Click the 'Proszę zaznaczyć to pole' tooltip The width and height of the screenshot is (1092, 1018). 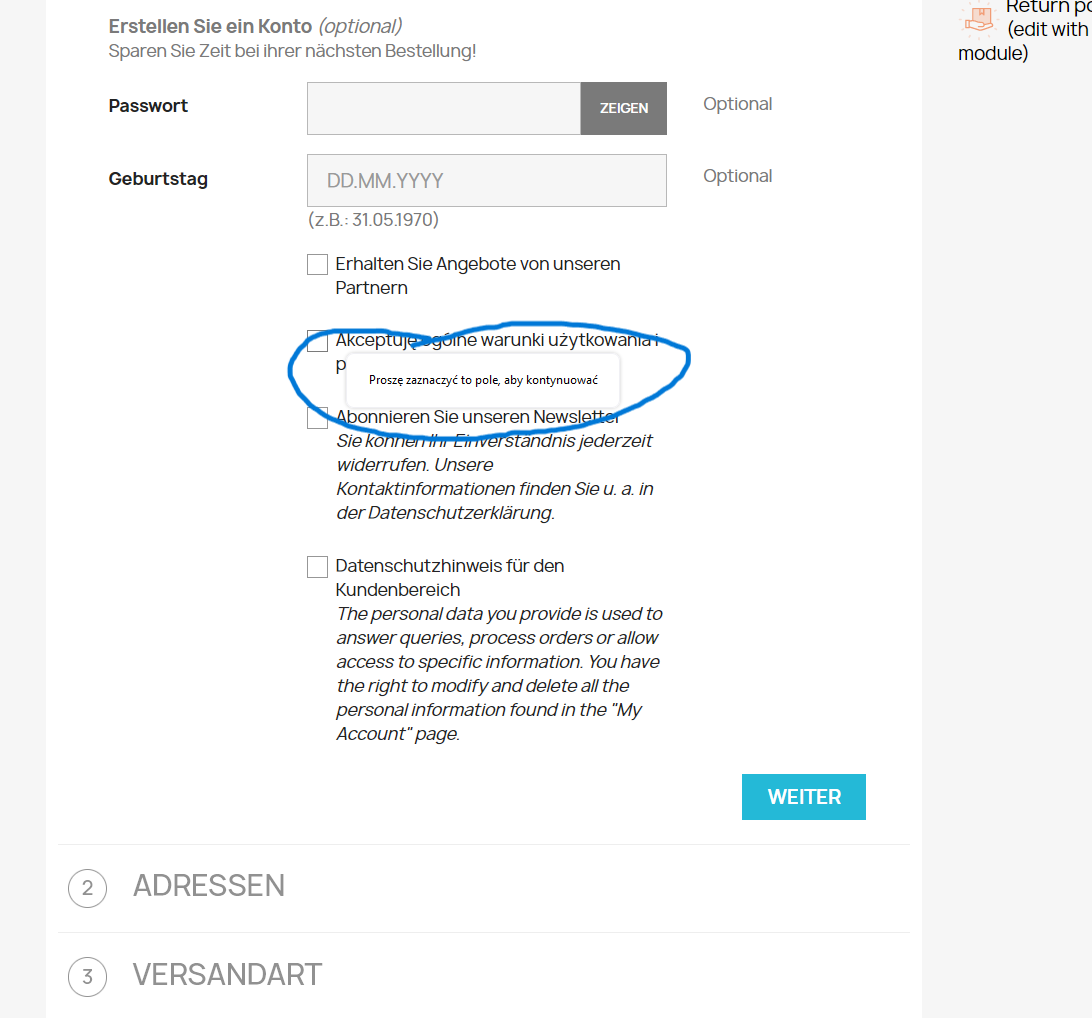(x=483, y=380)
